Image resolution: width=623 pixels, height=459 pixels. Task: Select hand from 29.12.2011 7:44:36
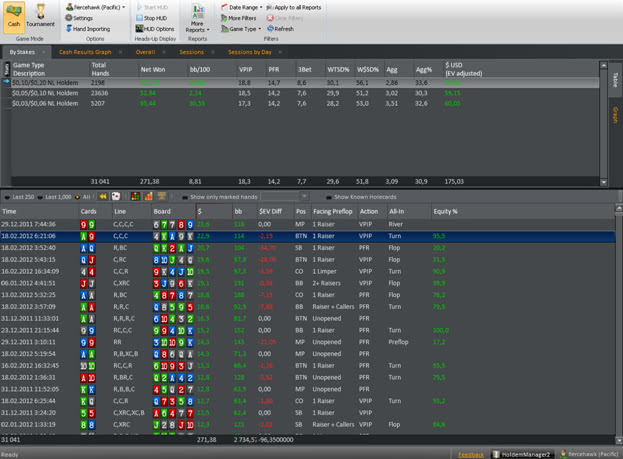click(308, 224)
